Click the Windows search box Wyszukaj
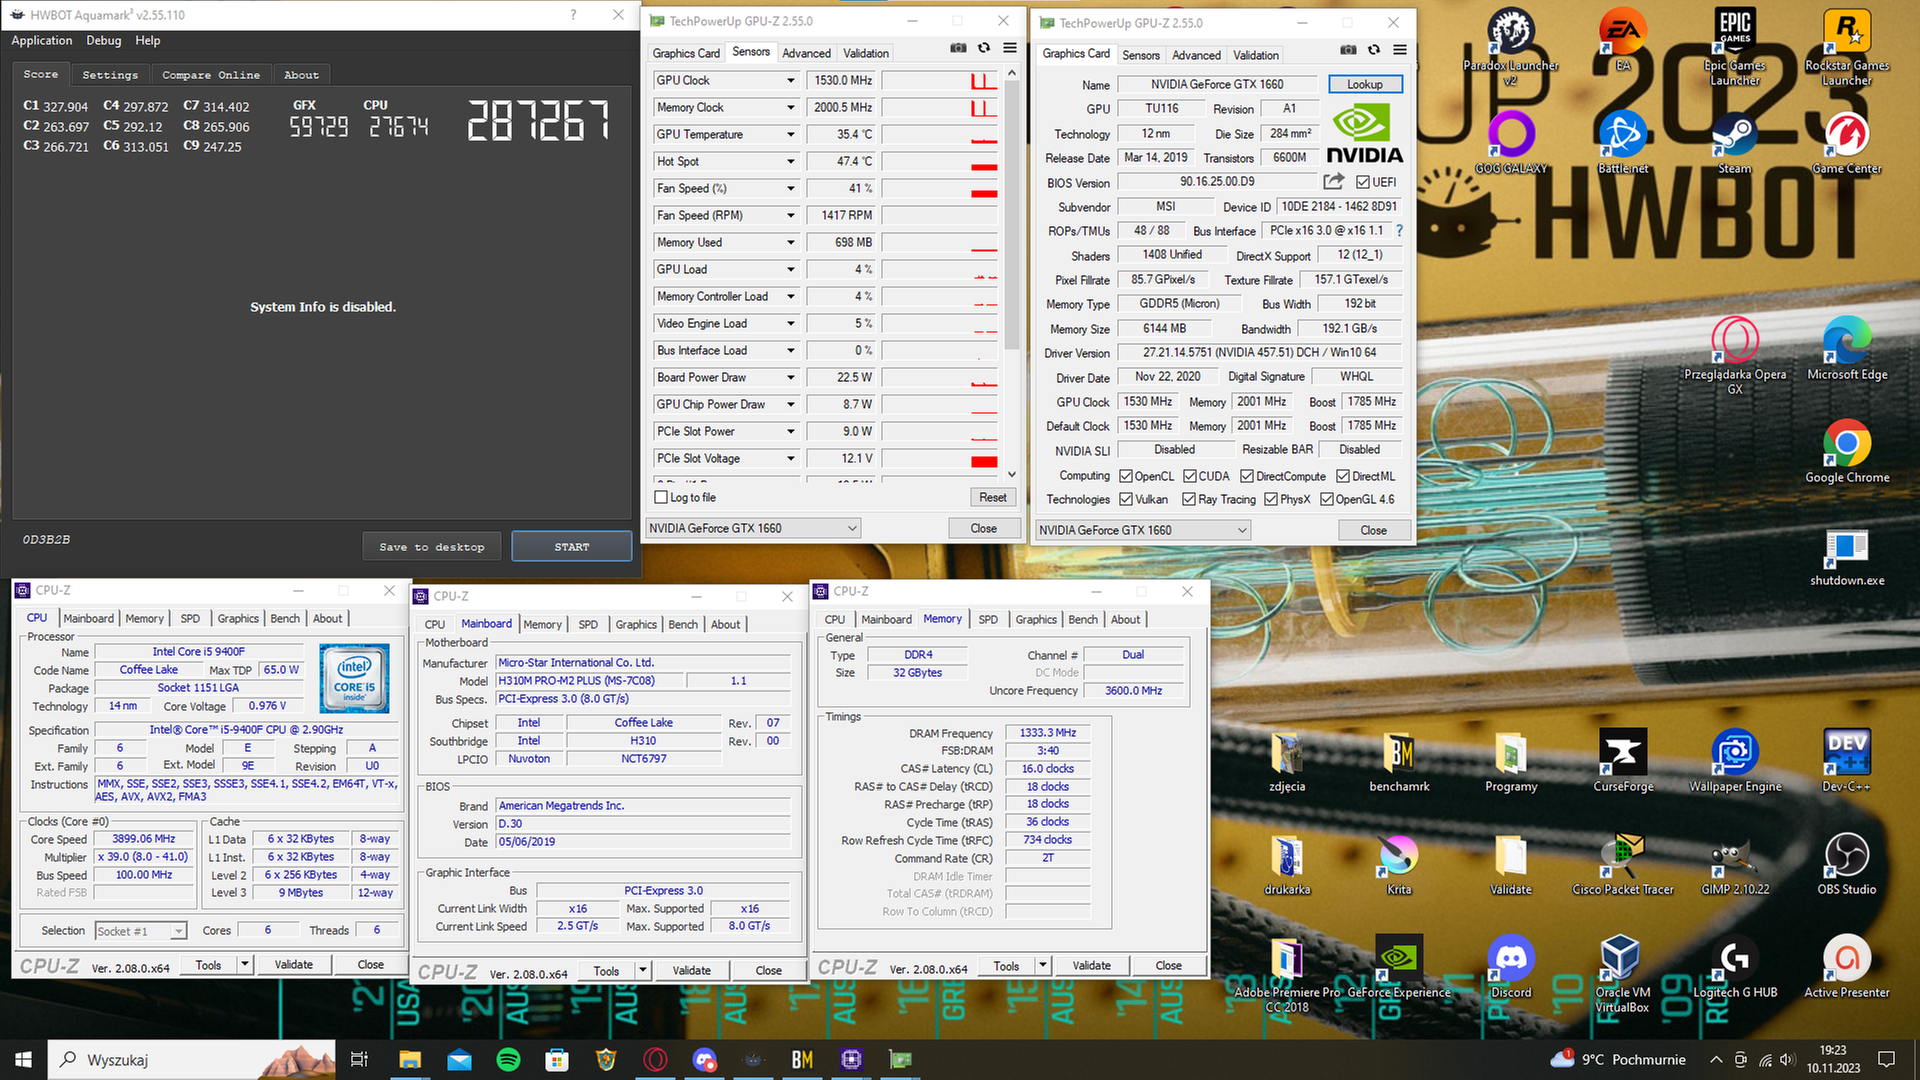Viewport: 1920px width, 1080px height. [x=190, y=1059]
